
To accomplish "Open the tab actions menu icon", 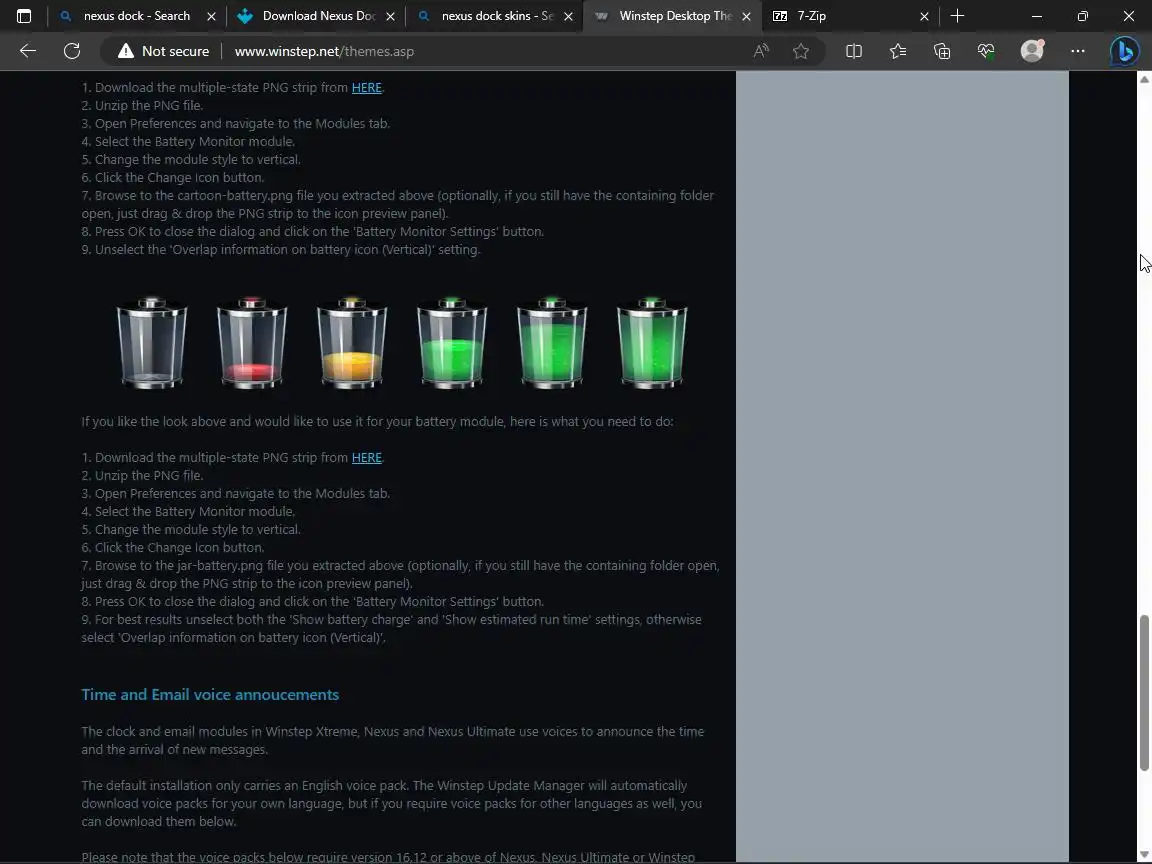I will click(x=24, y=15).
